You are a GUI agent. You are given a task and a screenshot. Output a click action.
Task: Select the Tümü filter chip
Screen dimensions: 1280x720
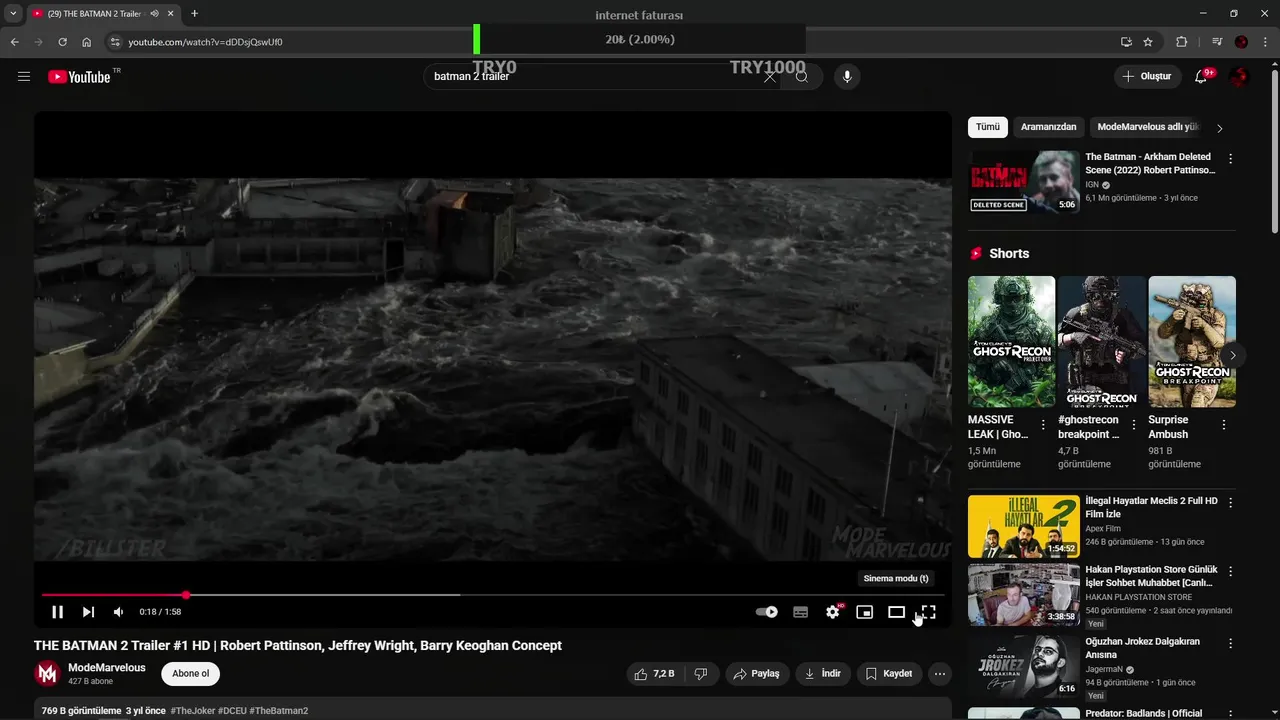coord(988,127)
